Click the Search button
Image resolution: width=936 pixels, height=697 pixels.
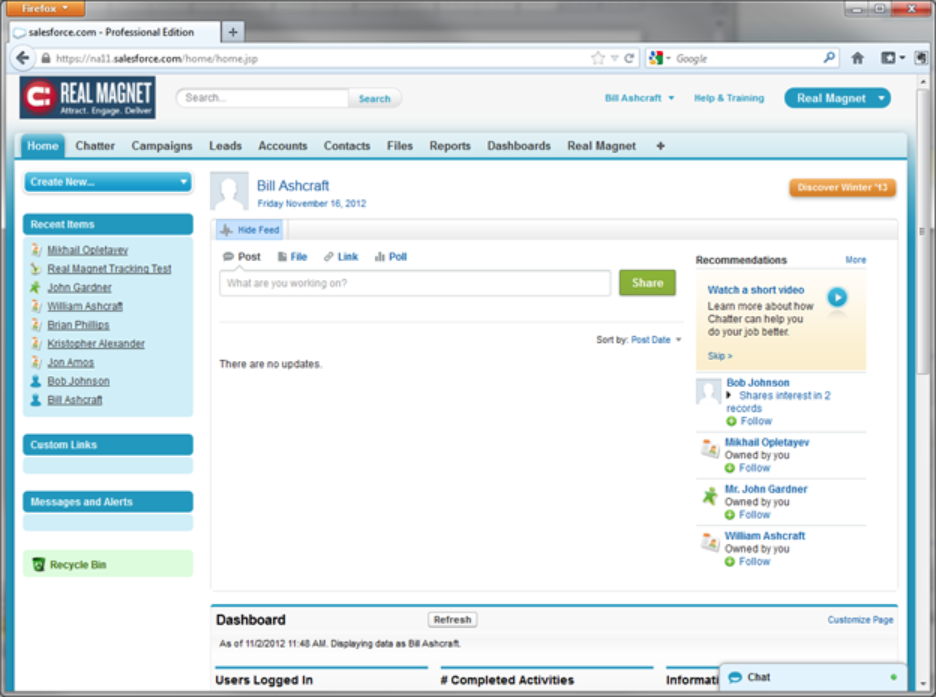point(374,98)
